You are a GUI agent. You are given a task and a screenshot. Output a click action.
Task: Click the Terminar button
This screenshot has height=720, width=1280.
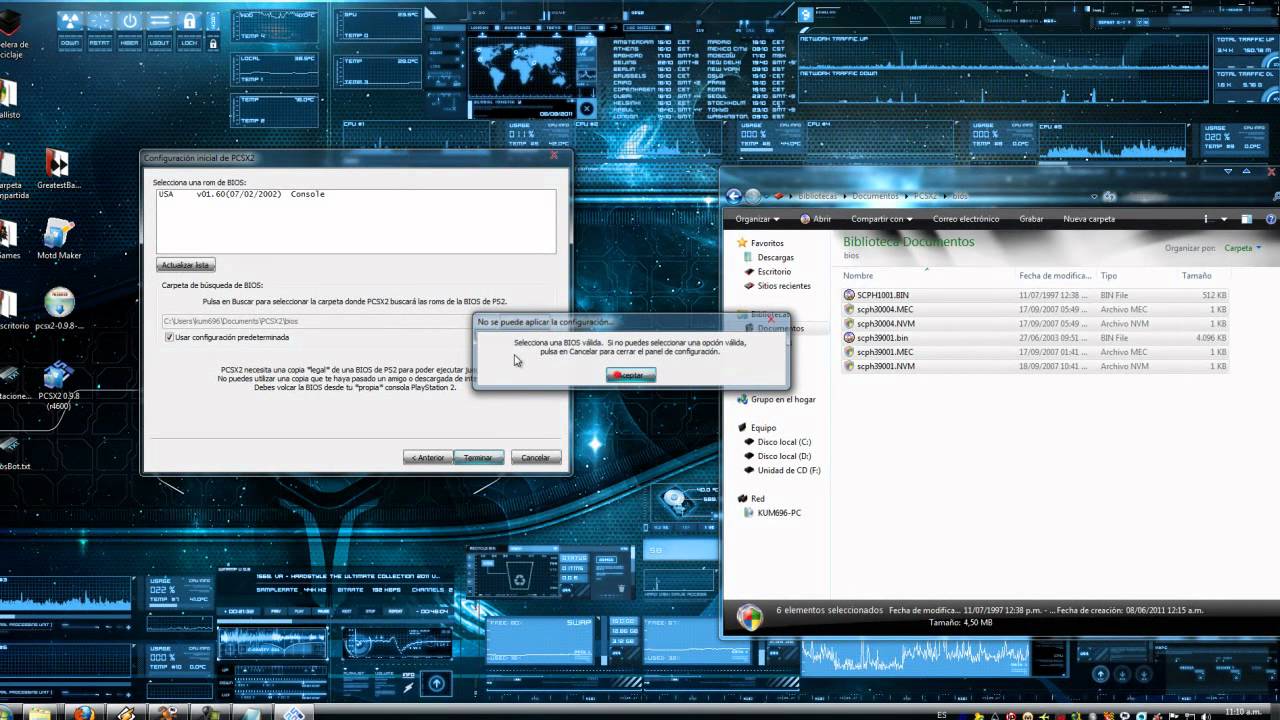pos(478,457)
